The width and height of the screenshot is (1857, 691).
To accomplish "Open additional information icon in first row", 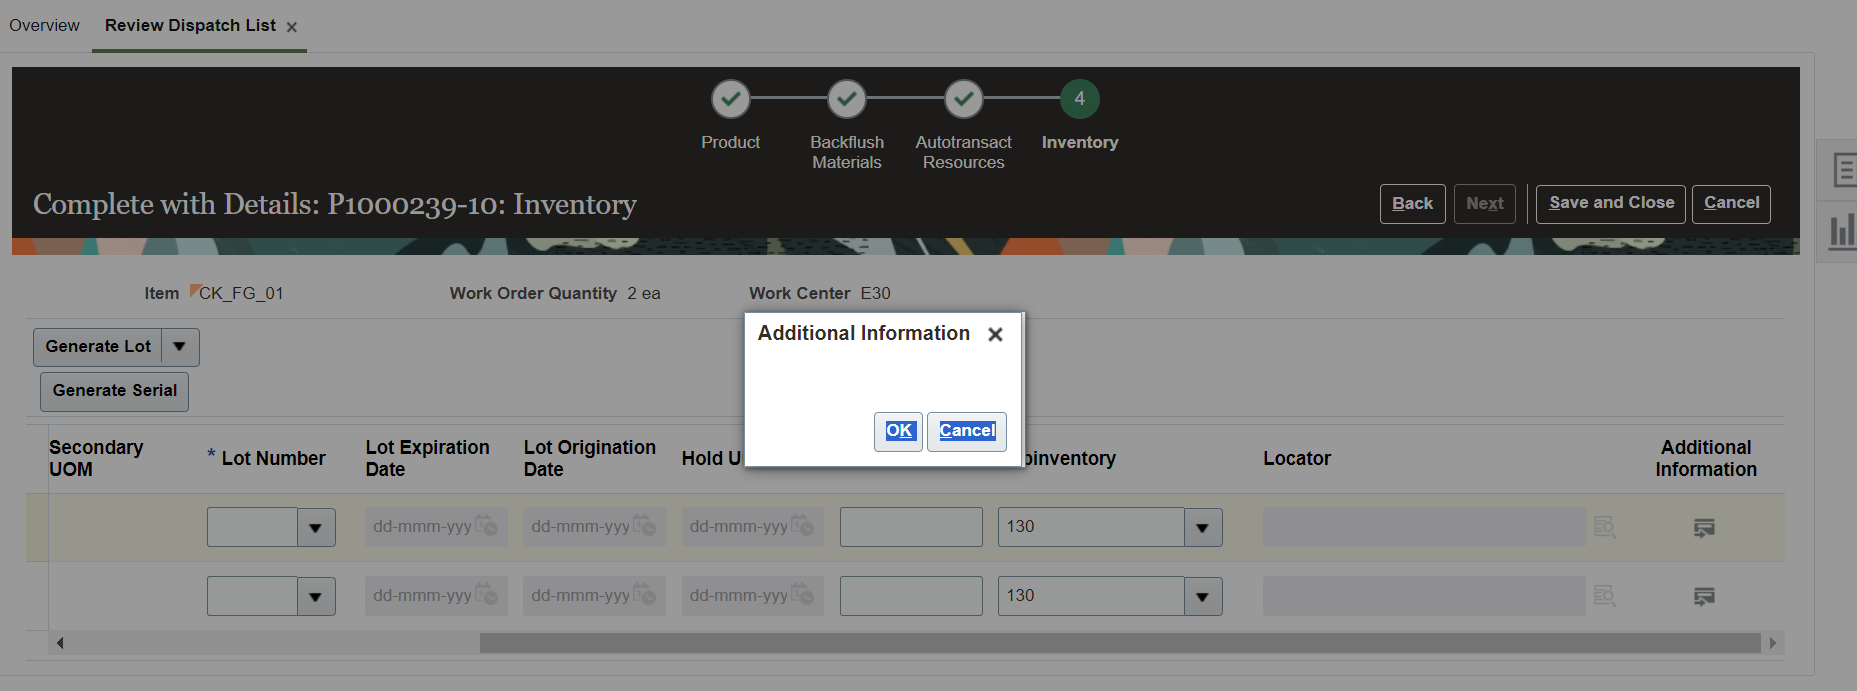I will [x=1705, y=527].
